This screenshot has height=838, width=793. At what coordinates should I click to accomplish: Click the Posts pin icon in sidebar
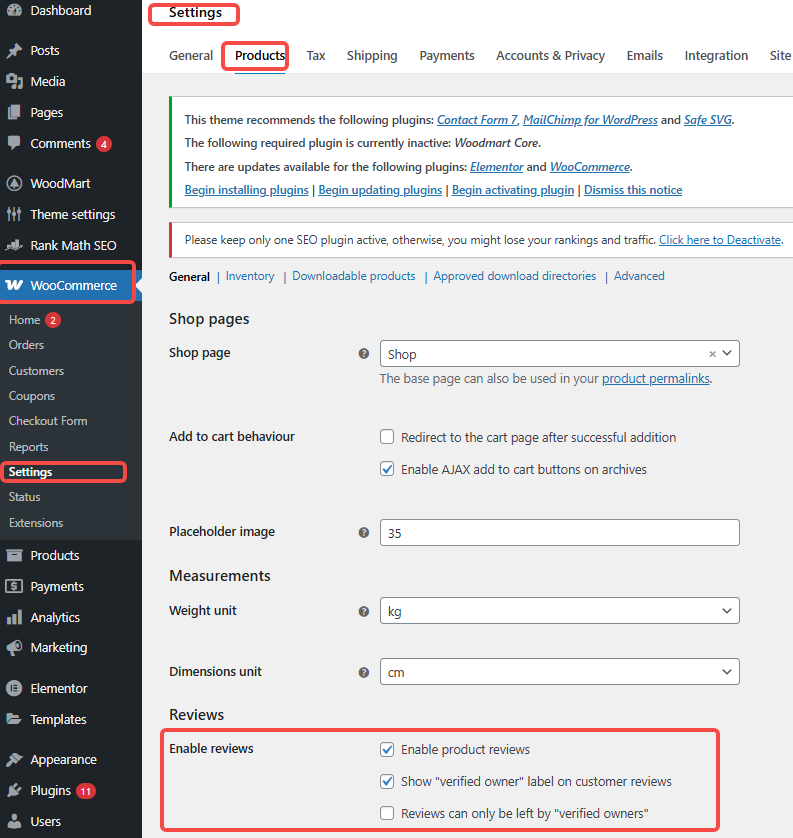pos(14,51)
